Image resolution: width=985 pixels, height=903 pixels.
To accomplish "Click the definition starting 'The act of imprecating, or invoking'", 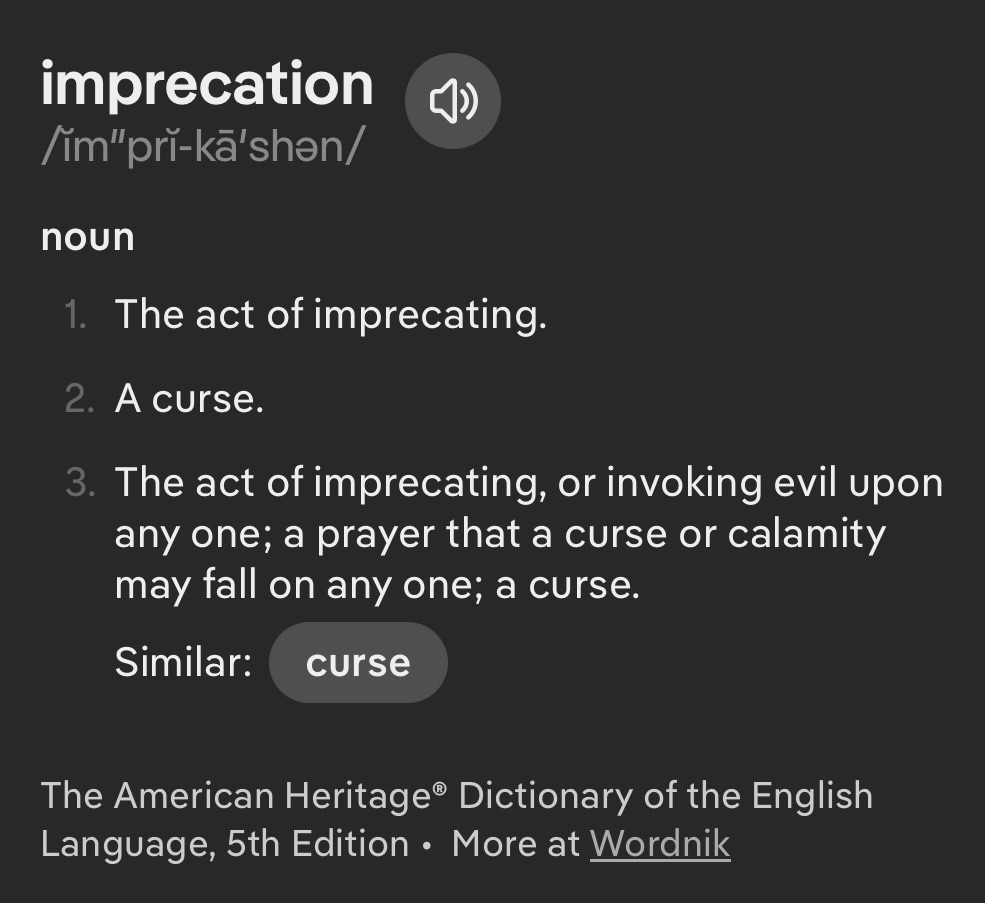I will [528, 483].
